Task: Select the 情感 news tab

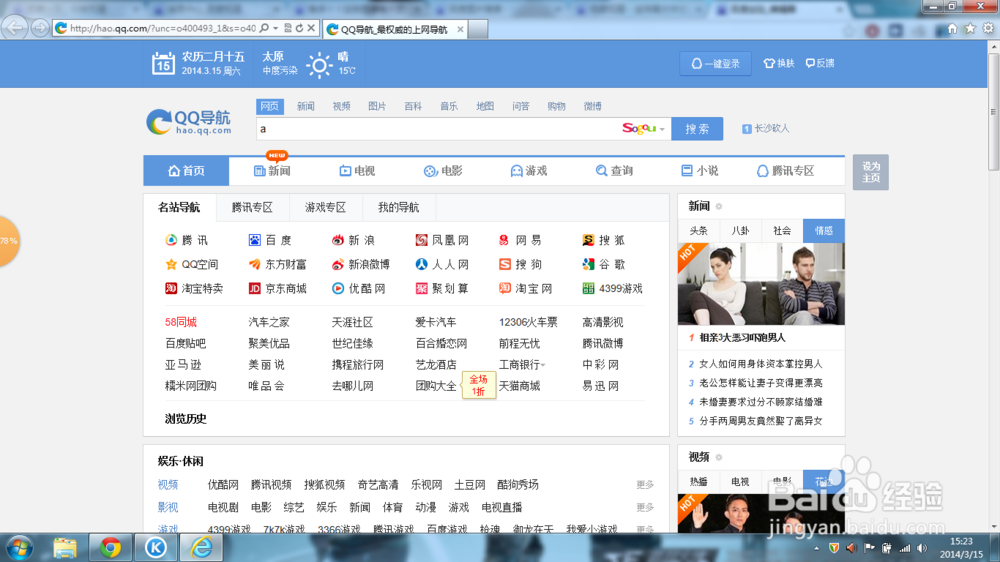Action: [824, 231]
